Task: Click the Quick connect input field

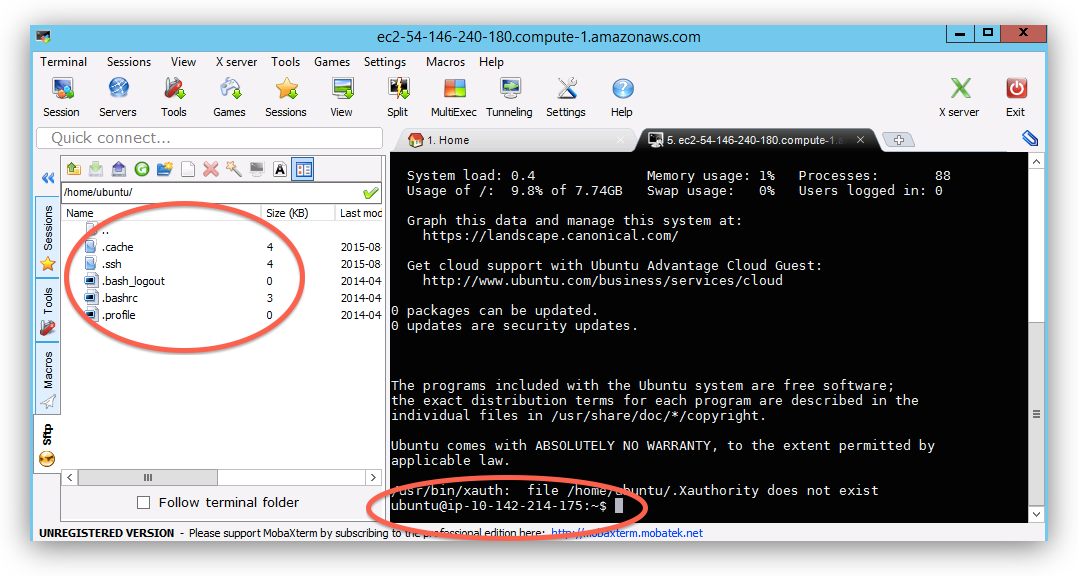Action: pyautogui.click(x=210, y=138)
